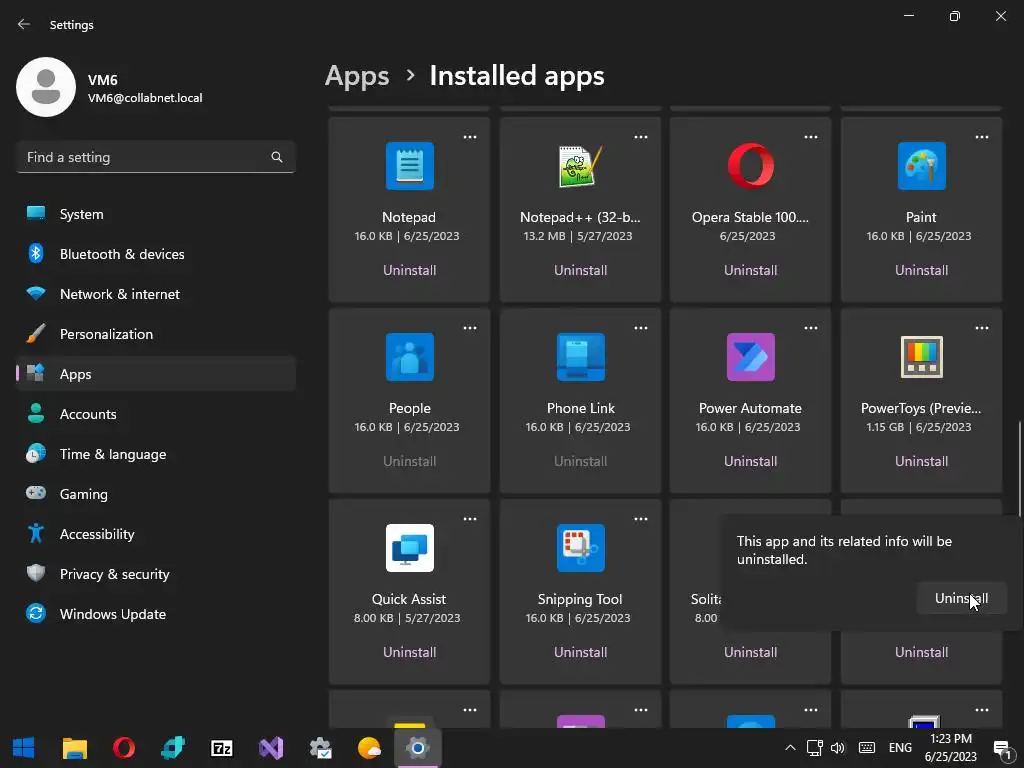Click the Paint app icon

pyautogui.click(x=921, y=166)
